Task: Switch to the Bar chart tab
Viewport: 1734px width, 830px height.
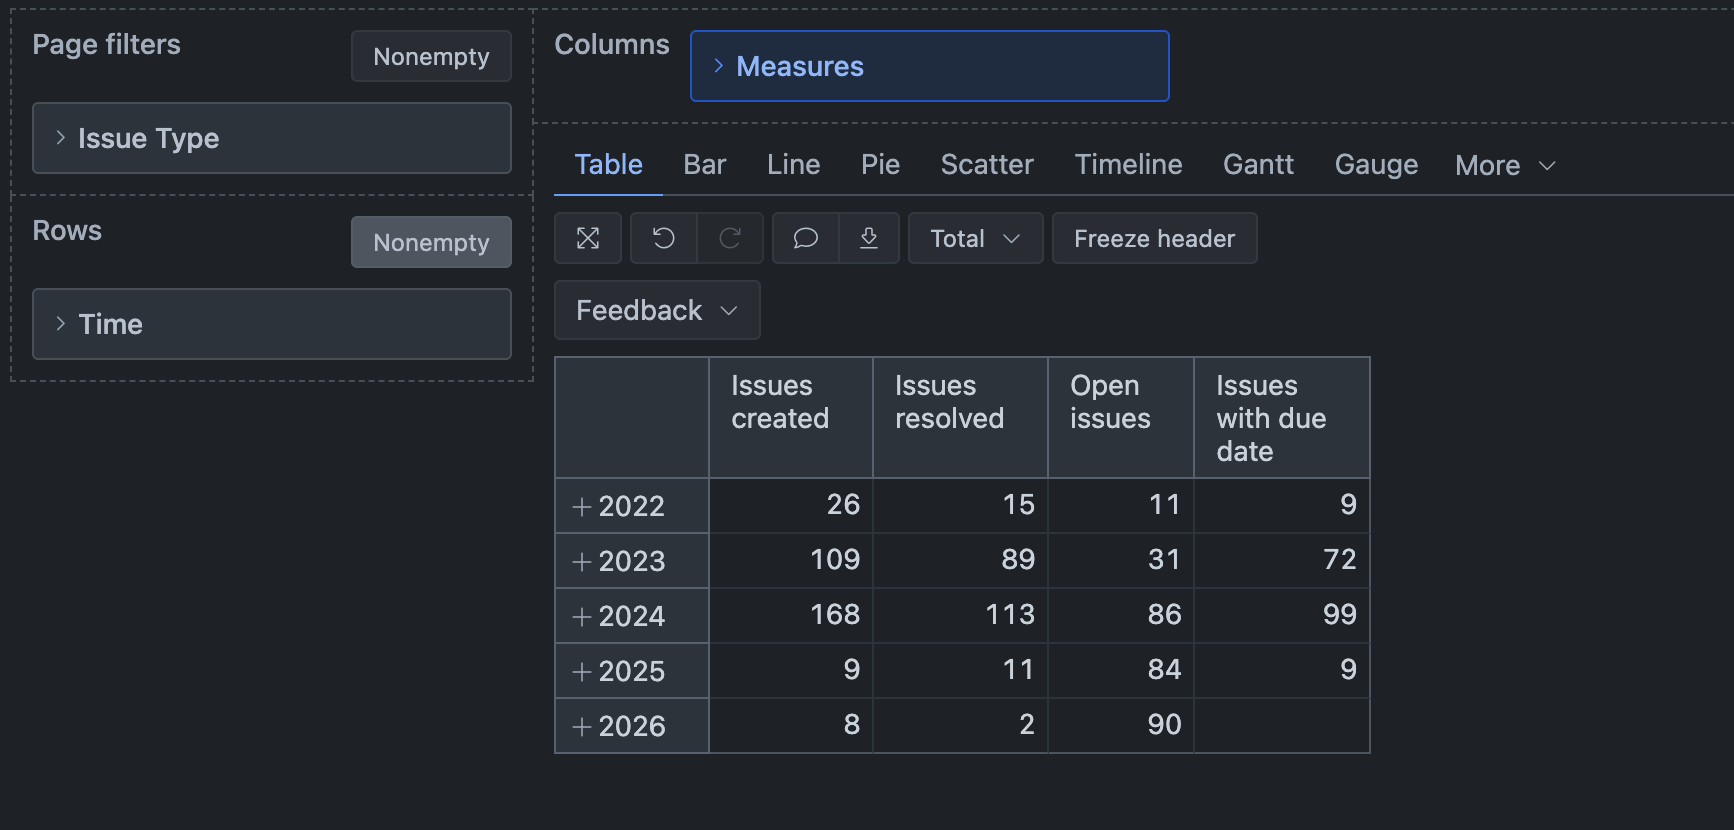Action: point(704,164)
